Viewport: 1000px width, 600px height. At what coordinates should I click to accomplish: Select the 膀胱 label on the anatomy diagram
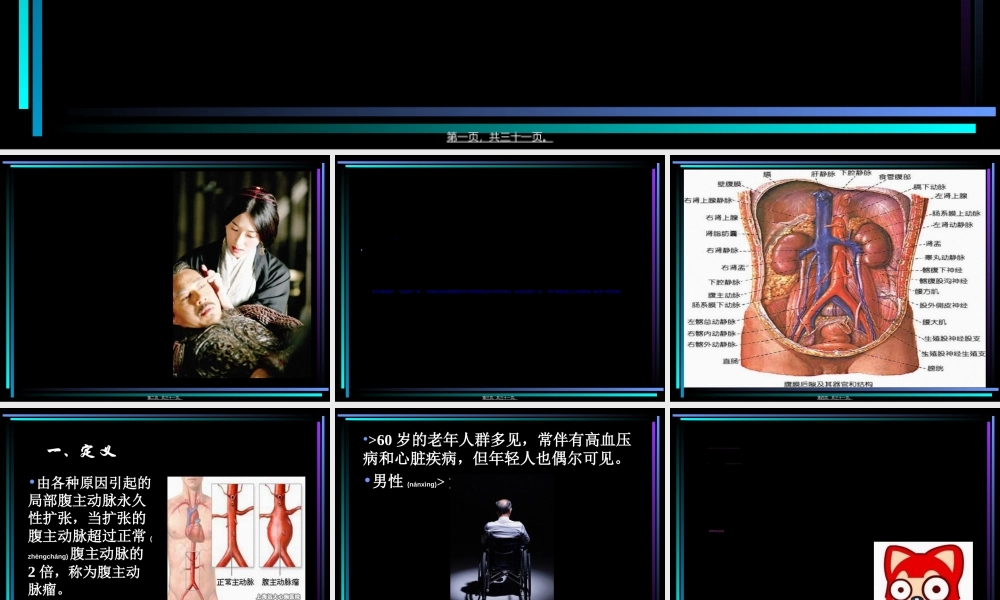coord(936,368)
